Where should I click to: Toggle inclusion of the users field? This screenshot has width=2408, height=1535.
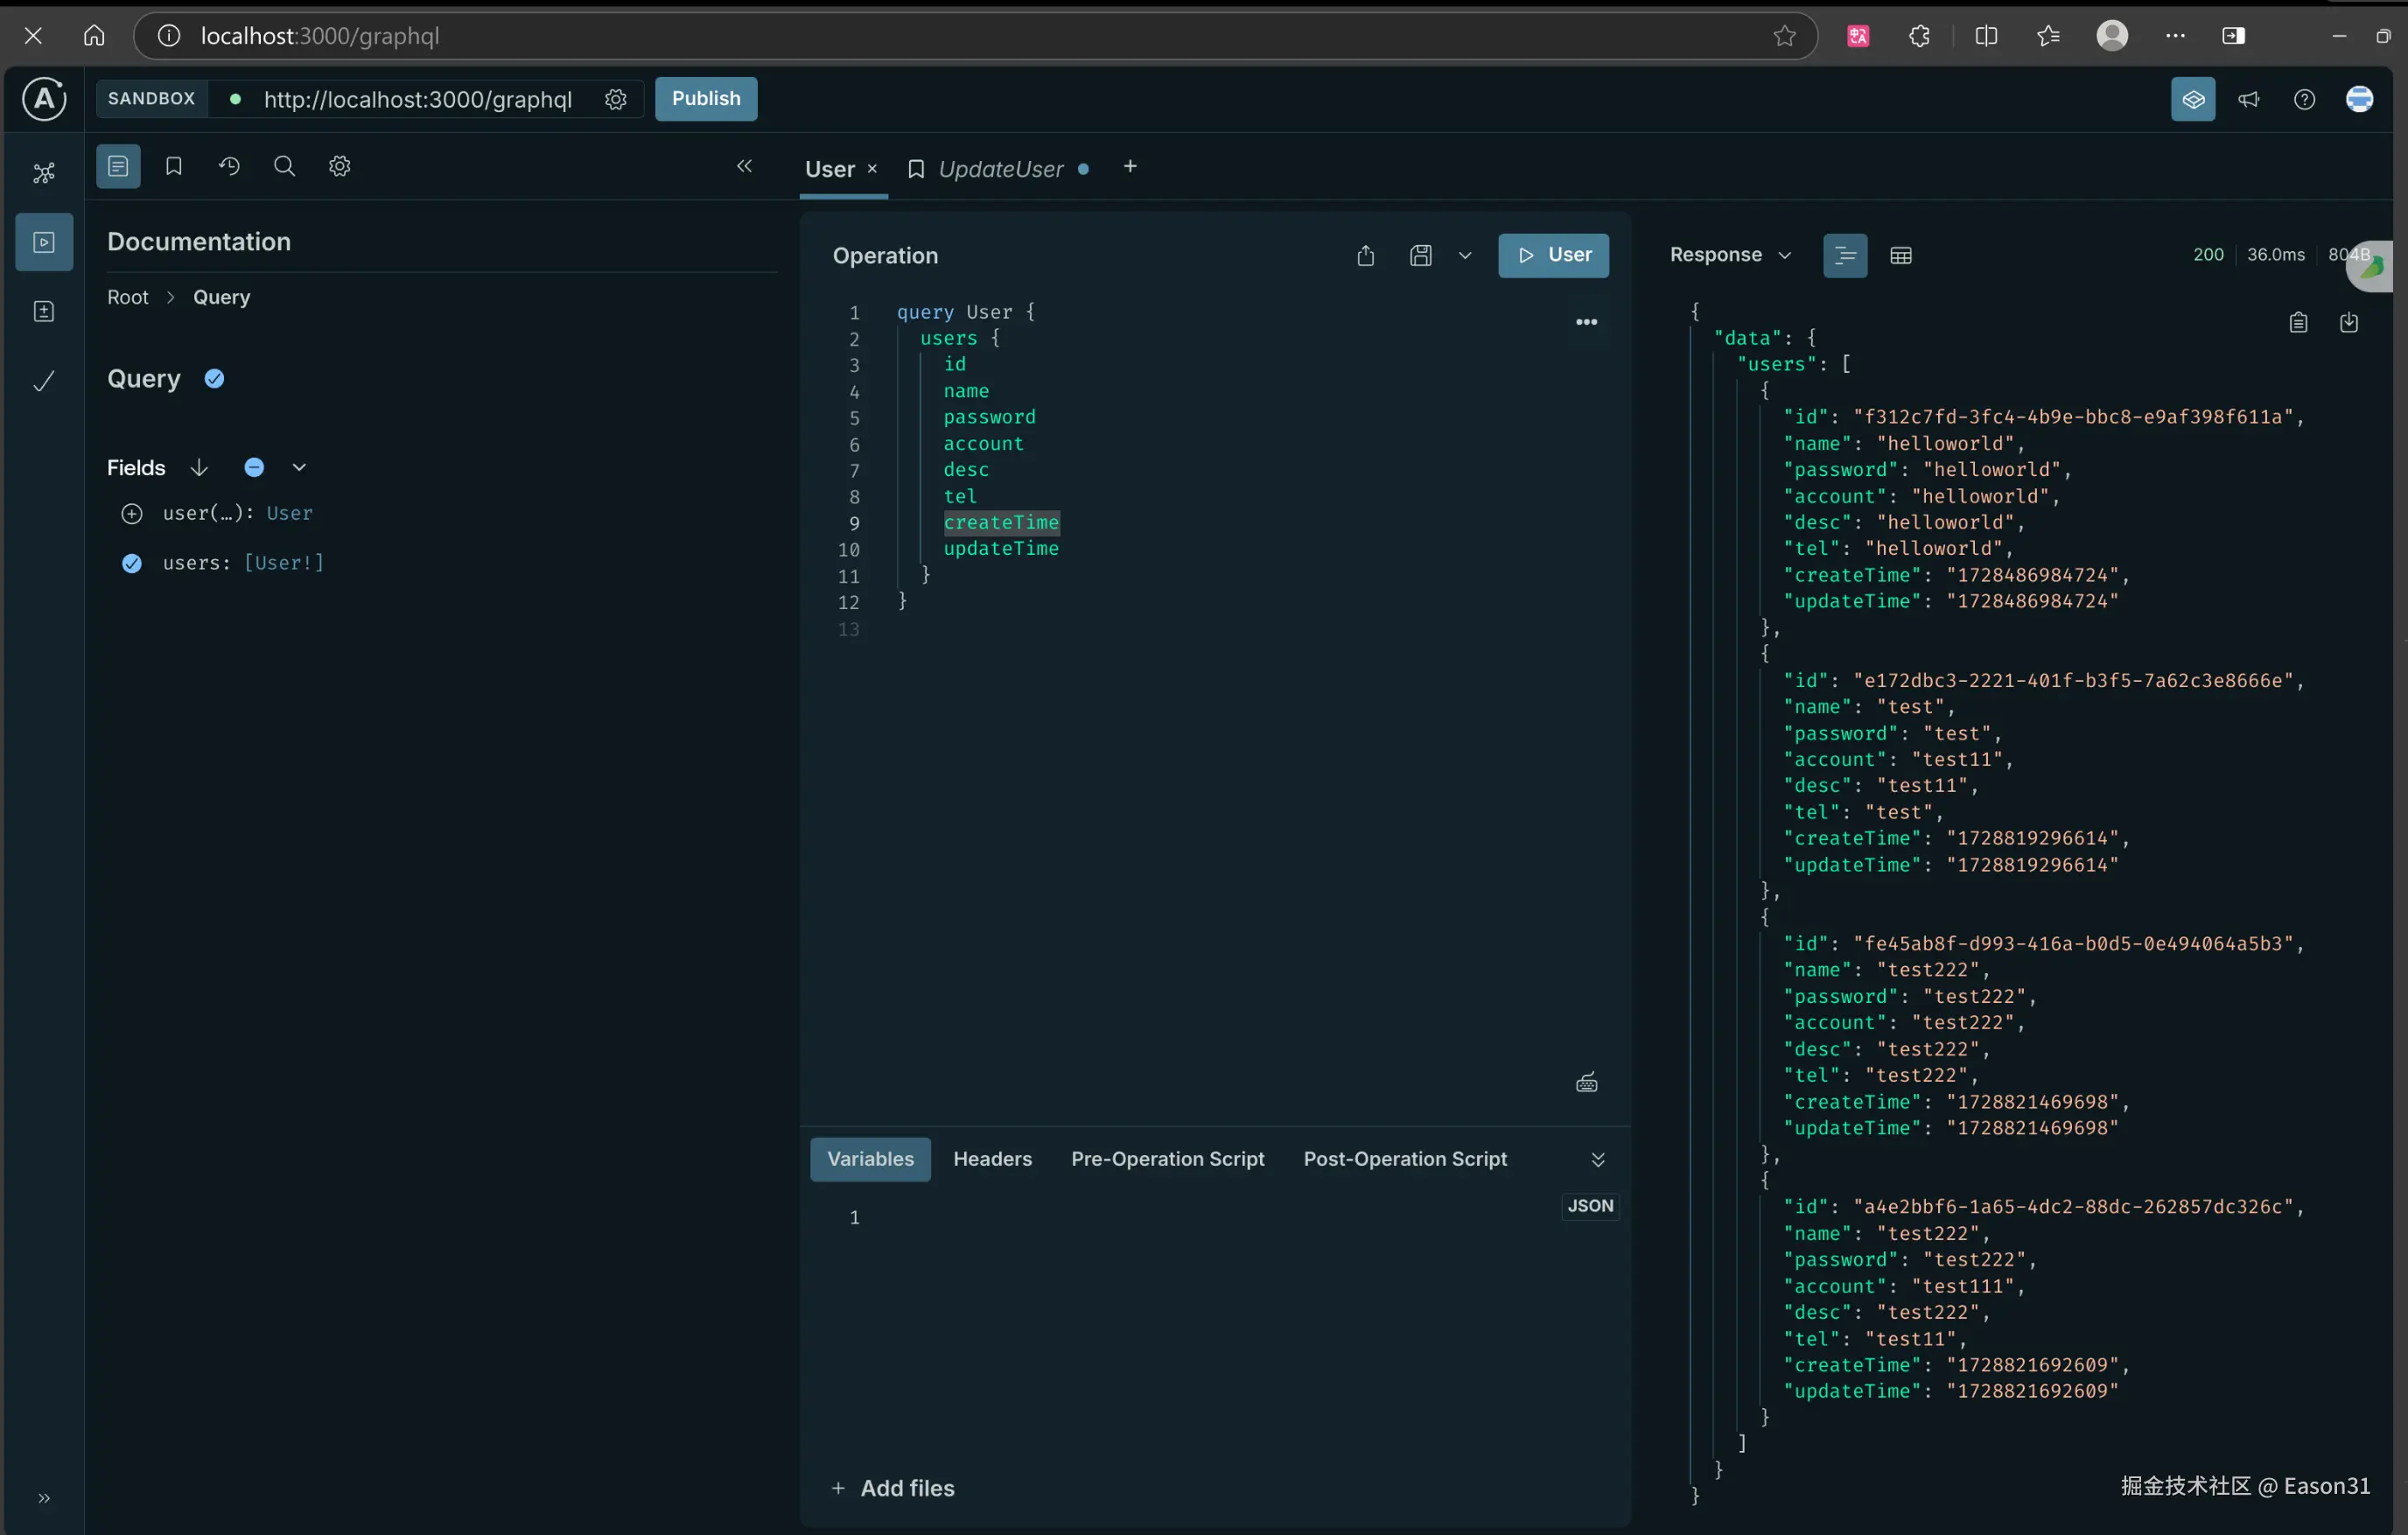tap(132, 563)
